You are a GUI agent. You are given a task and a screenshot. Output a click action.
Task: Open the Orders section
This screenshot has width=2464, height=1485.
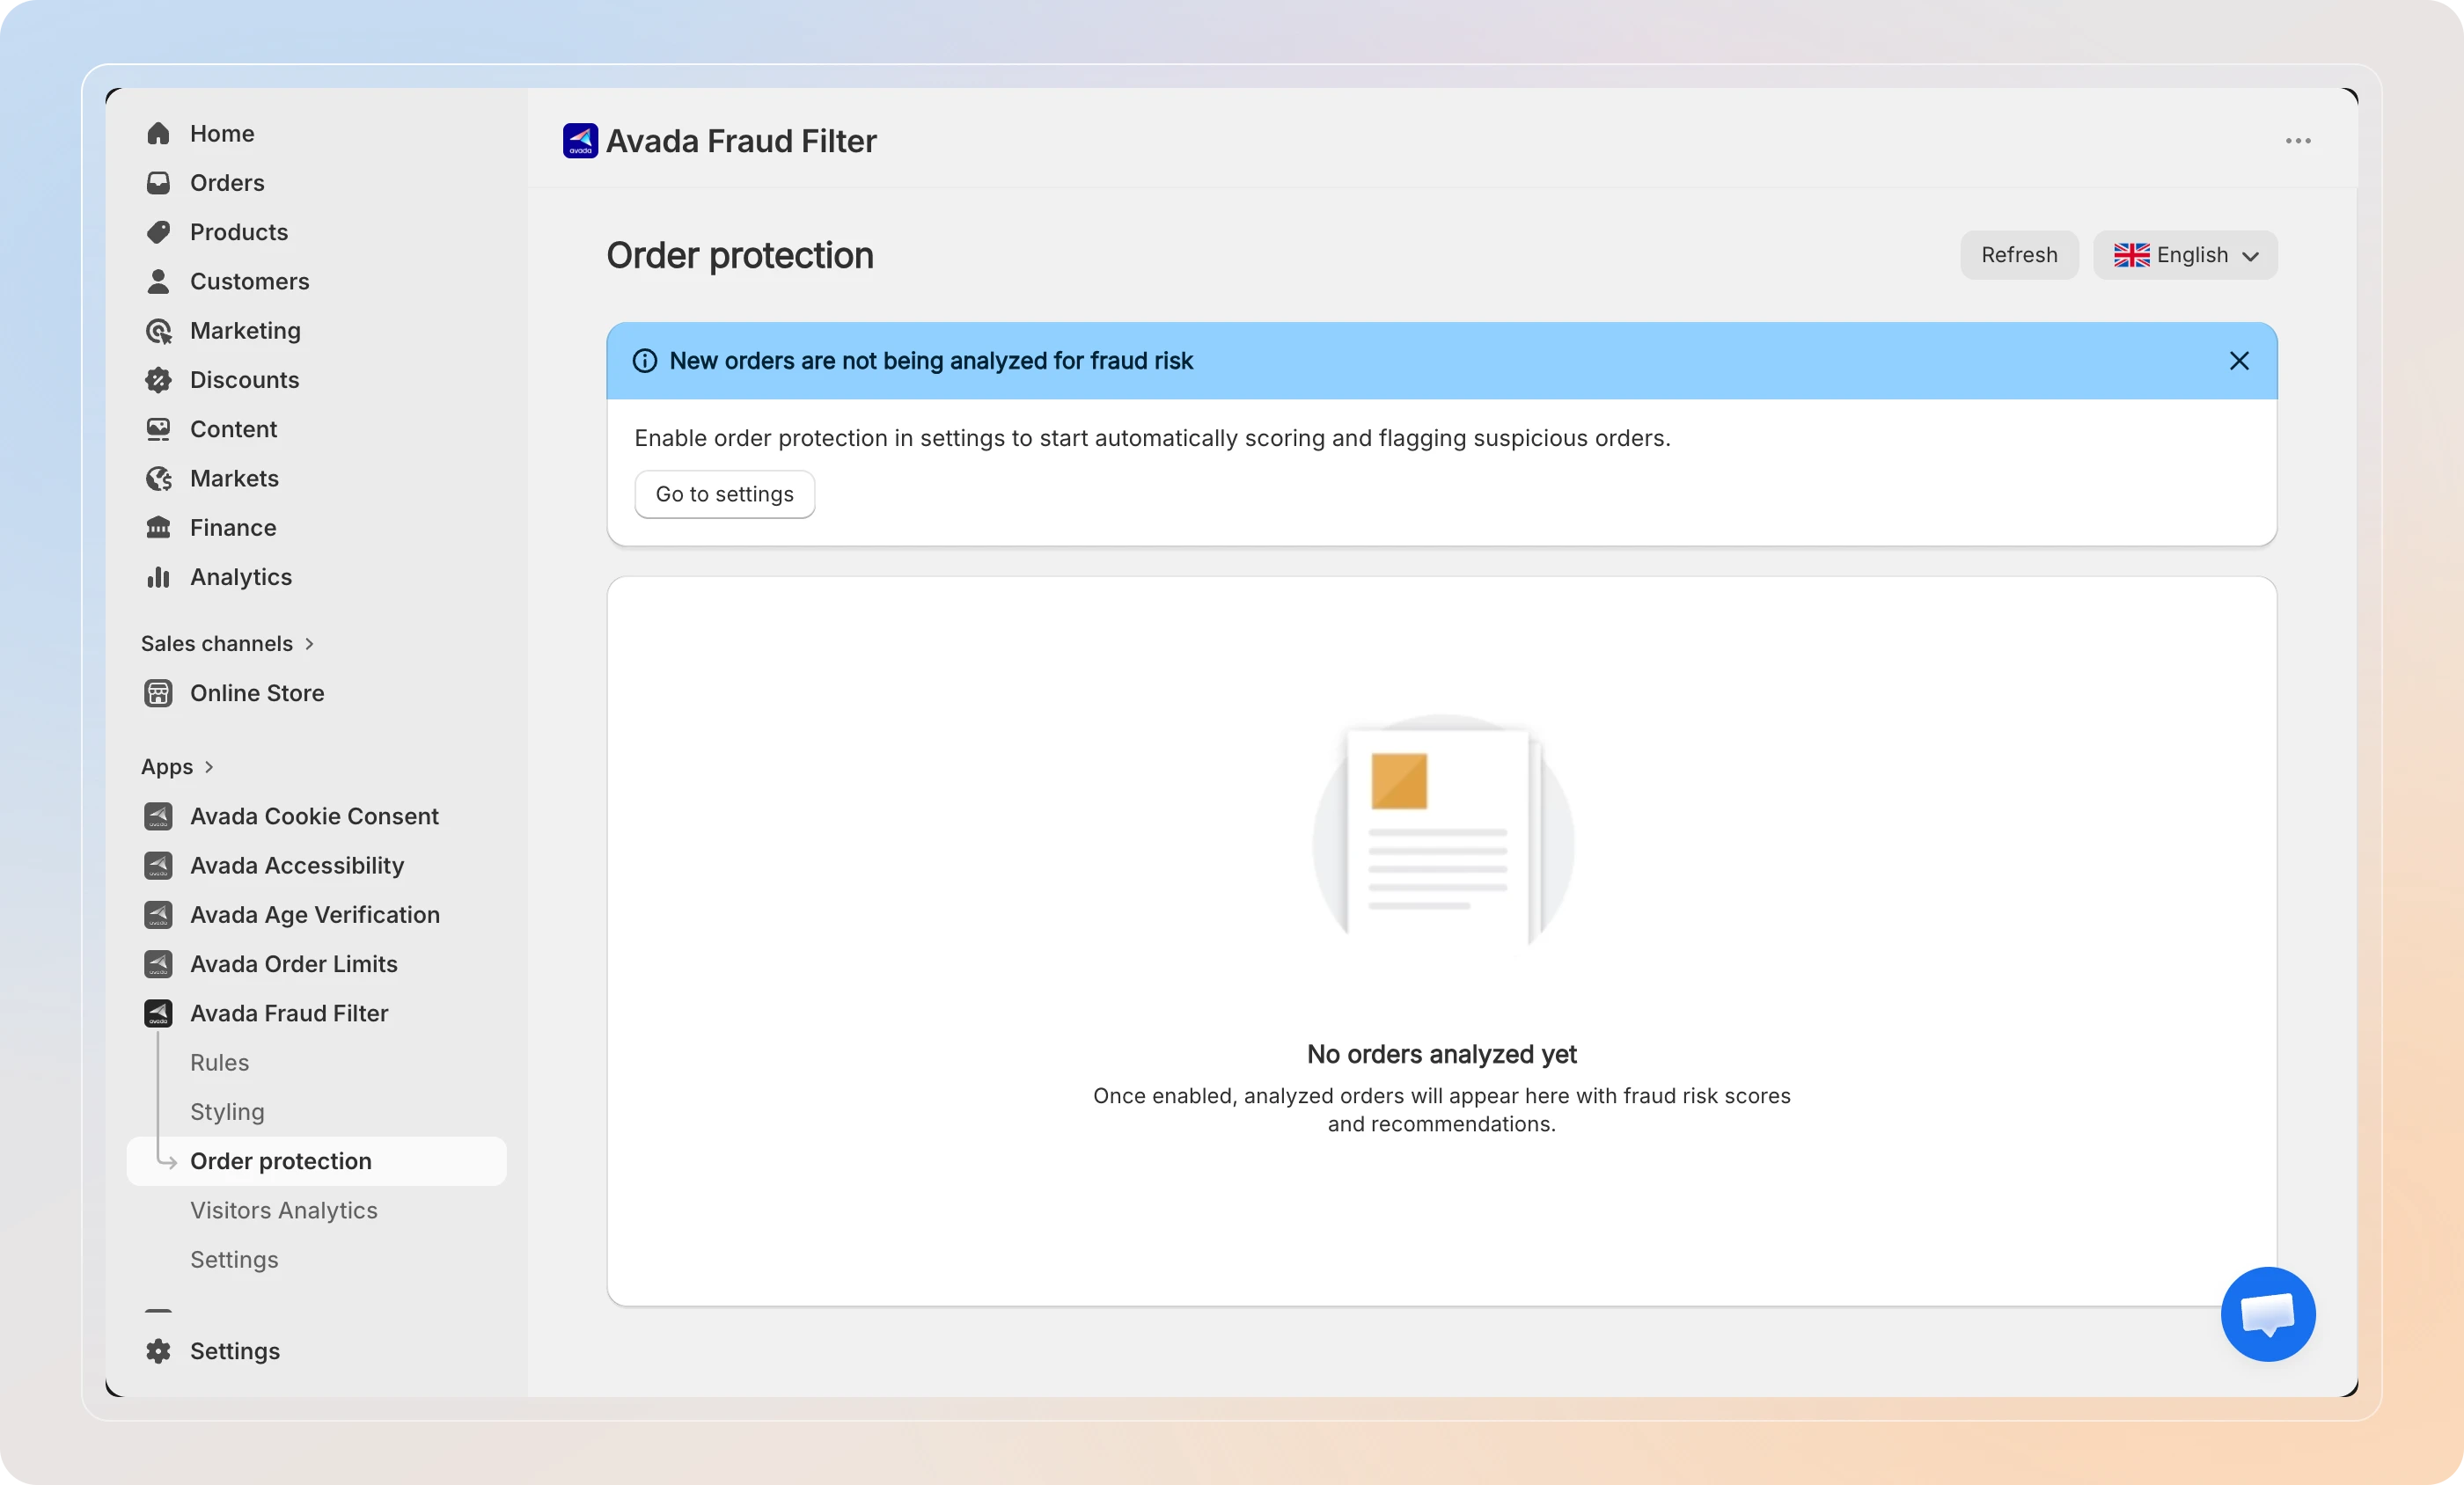227,182
